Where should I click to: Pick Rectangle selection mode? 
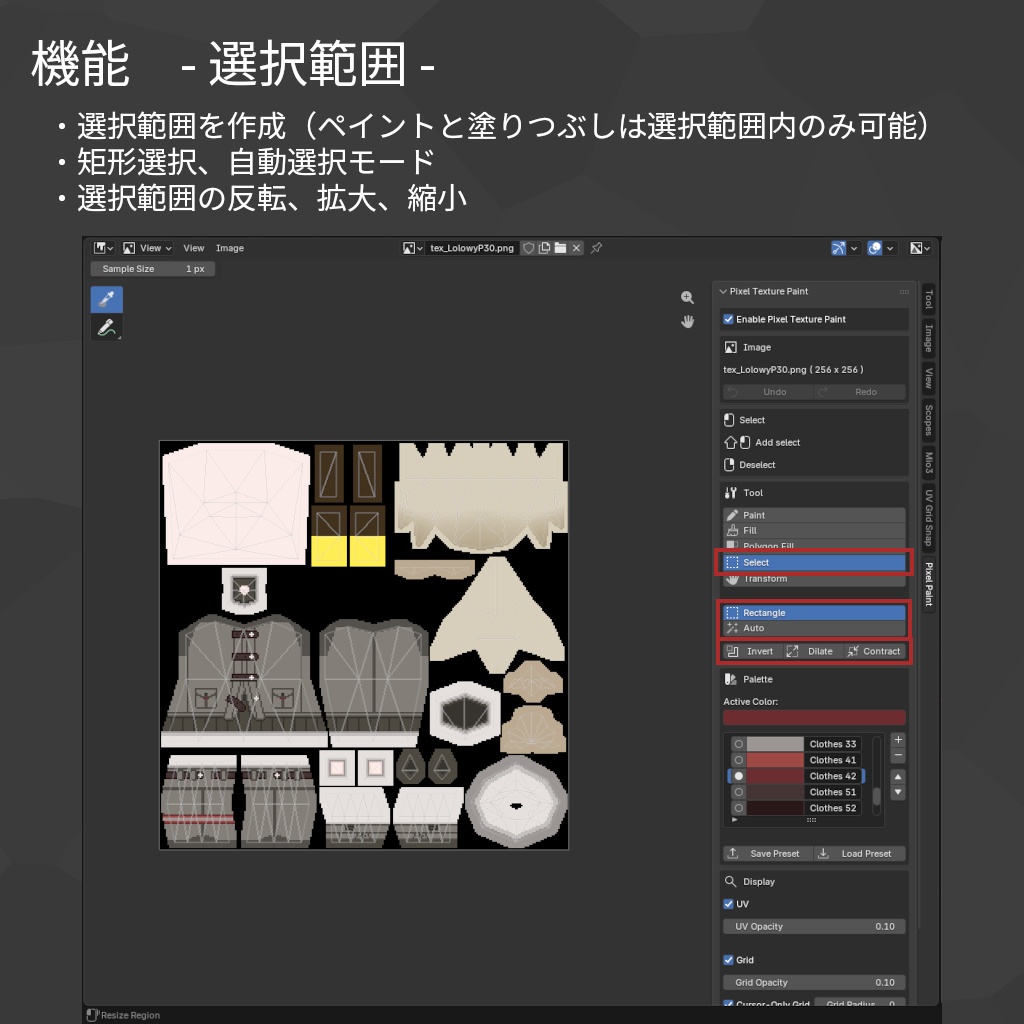[814, 613]
